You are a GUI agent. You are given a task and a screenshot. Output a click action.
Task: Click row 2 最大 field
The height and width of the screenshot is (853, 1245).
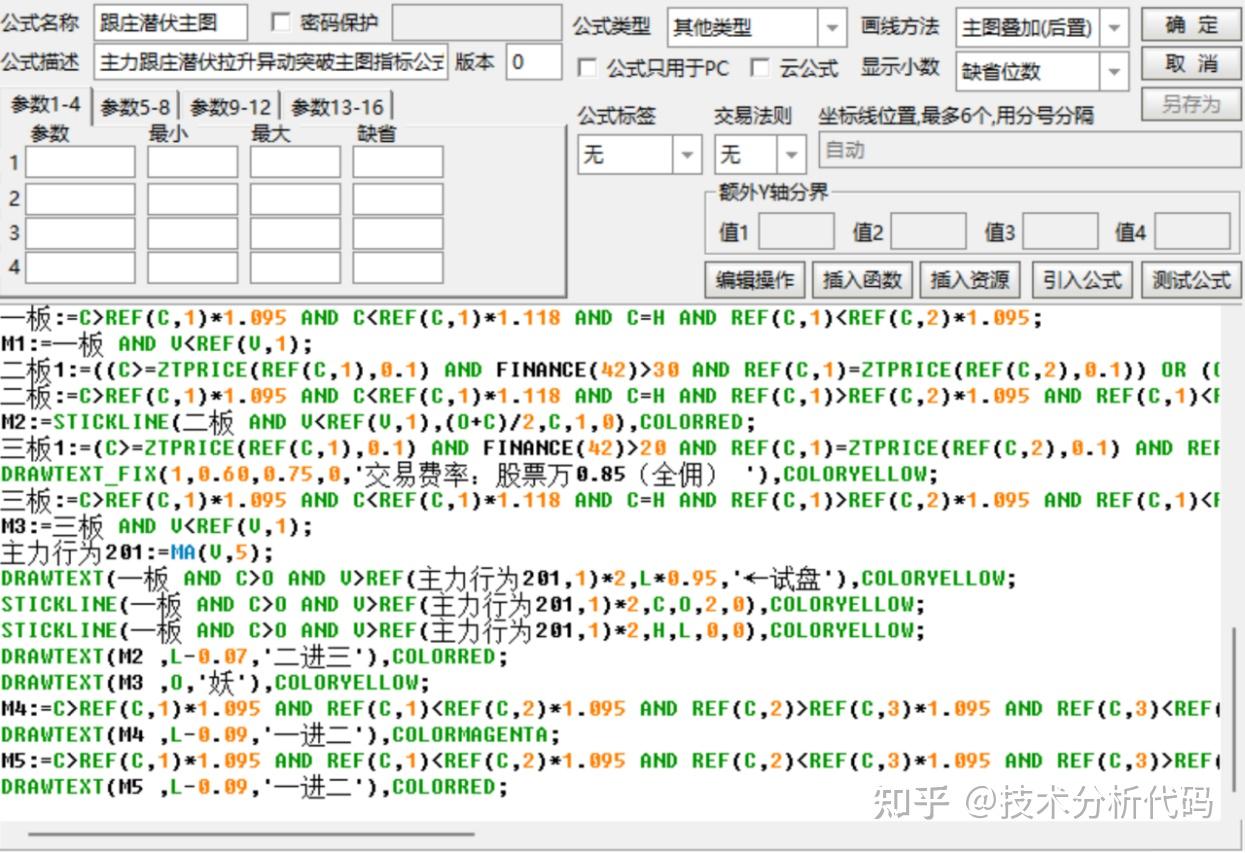[x=295, y=199]
